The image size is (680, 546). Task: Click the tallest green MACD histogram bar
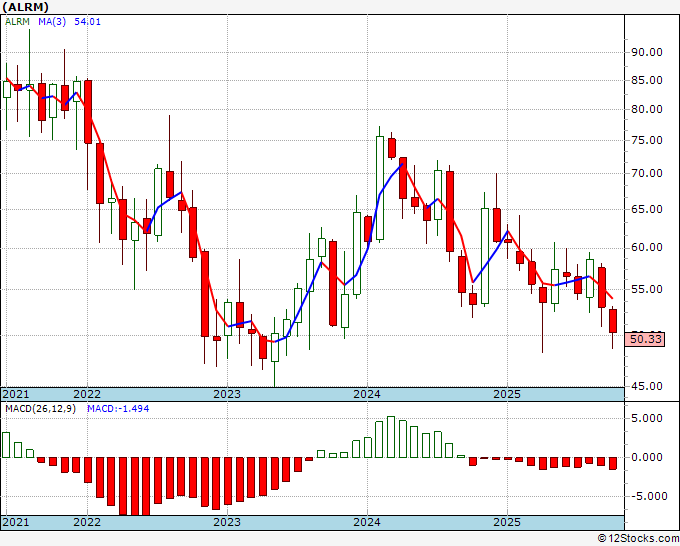pyautogui.click(x=391, y=437)
